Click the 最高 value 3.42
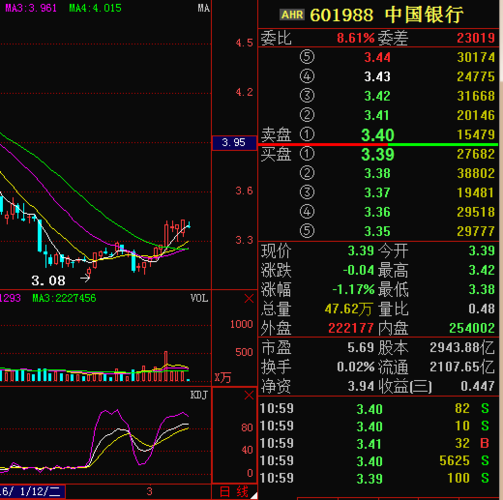The image size is (503, 500). [x=482, y=270]
